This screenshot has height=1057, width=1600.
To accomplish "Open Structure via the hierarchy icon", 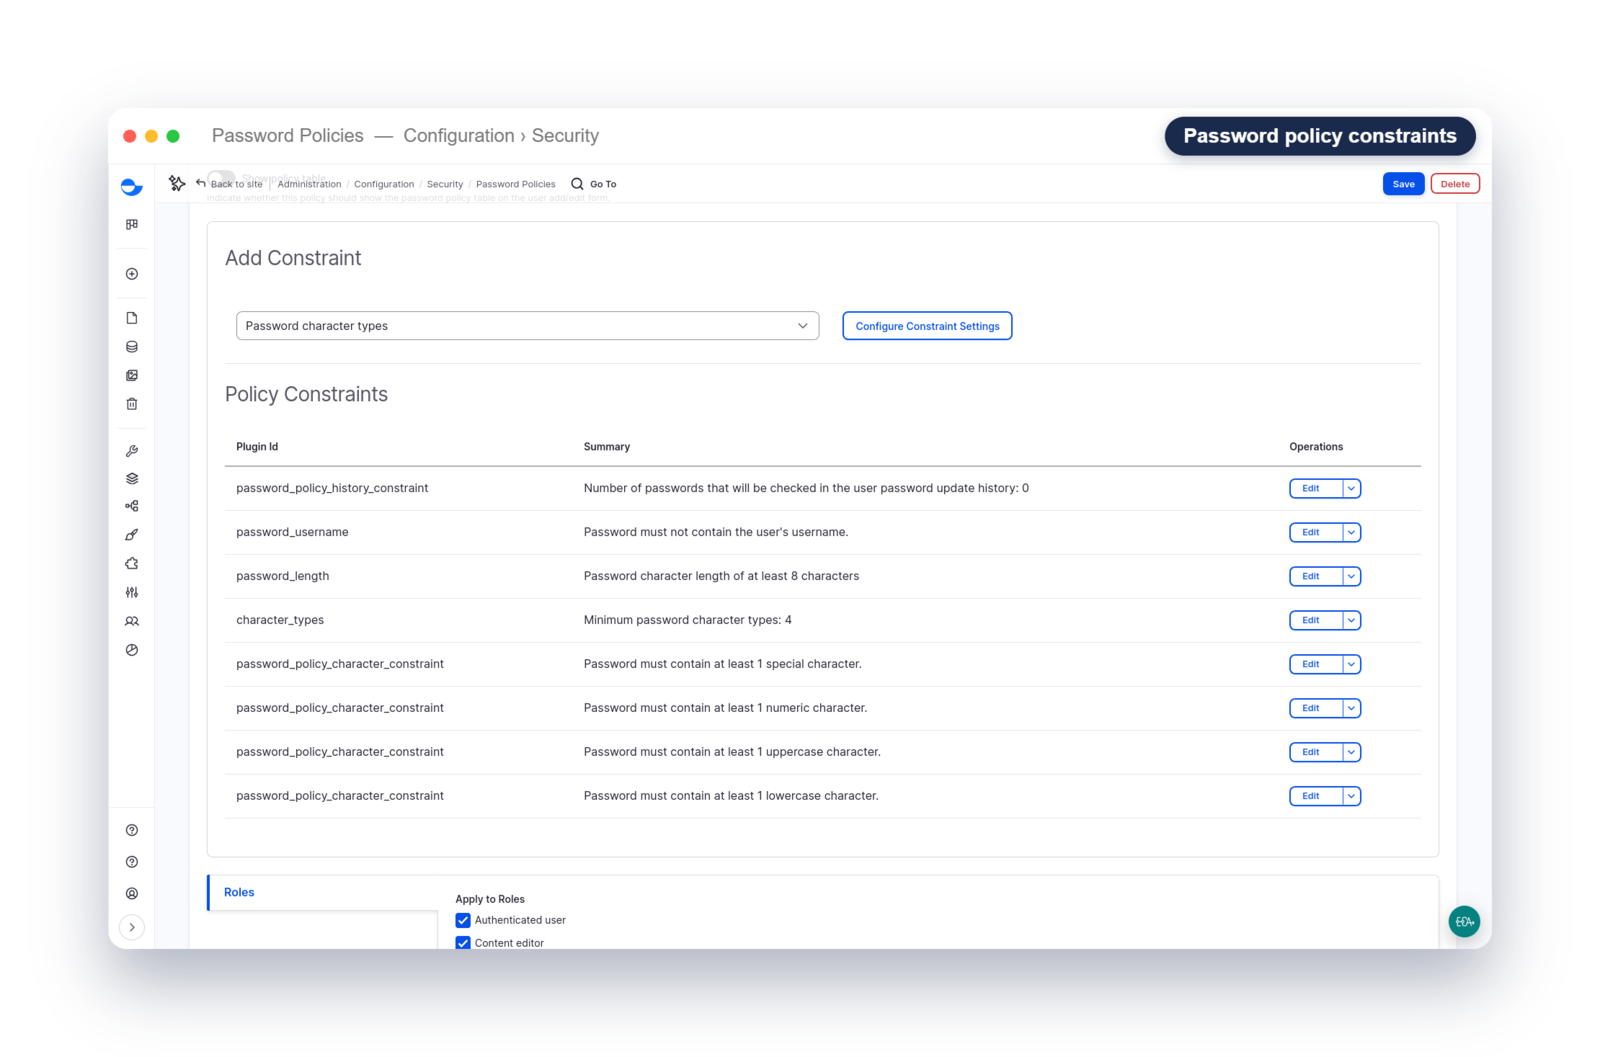I will (132, 506).
